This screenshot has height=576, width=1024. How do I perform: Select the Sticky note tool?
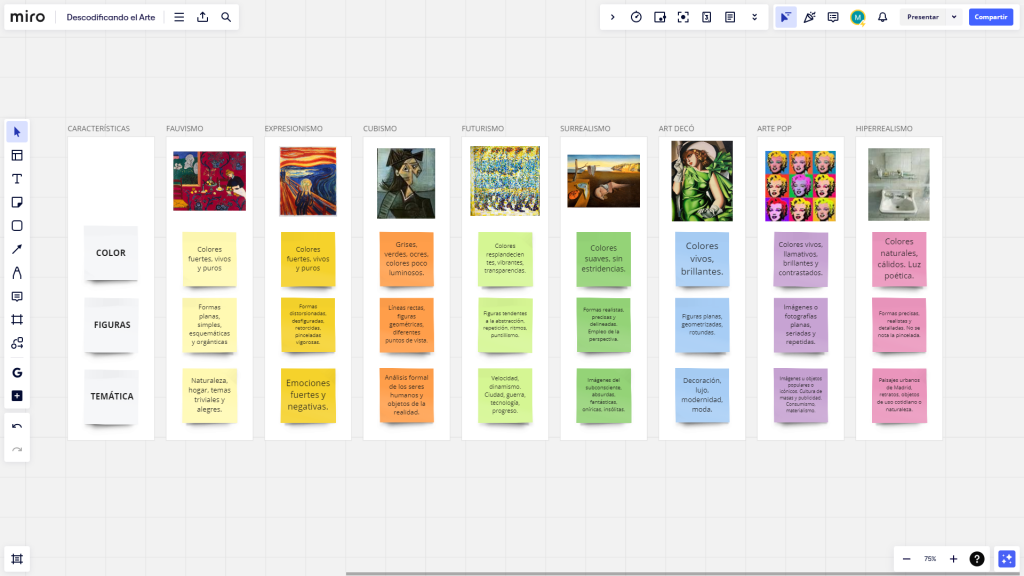[17, 202]
